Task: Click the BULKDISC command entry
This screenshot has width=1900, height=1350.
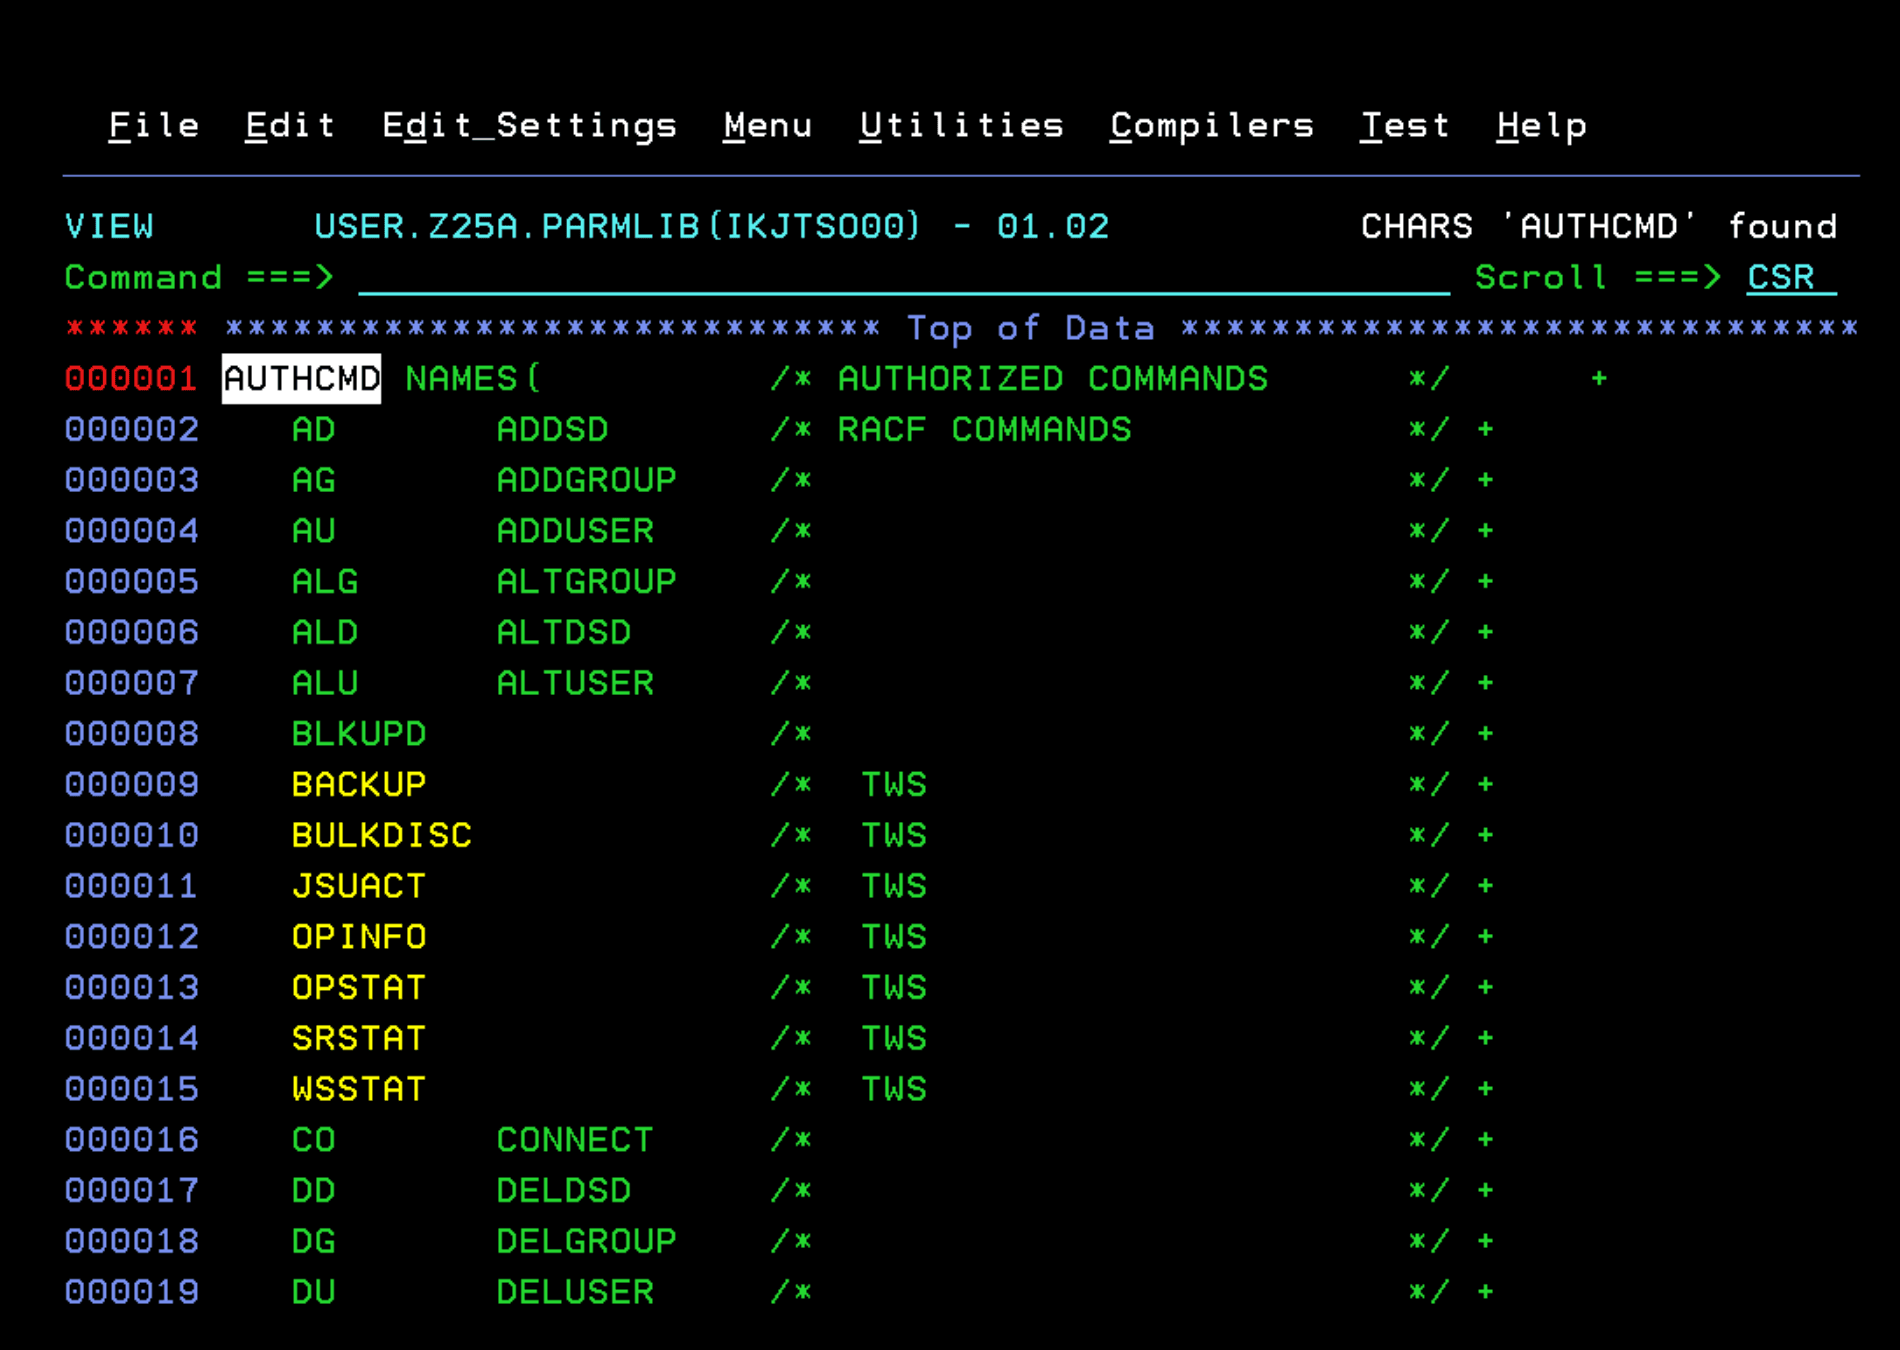Action: point(381,836)
